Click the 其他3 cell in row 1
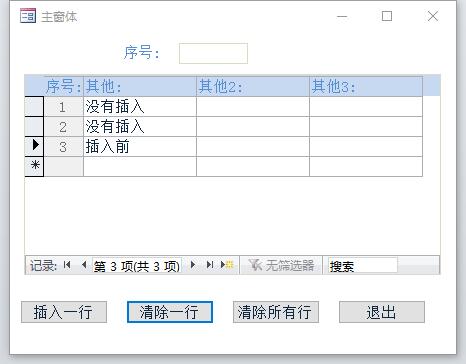 (x=366, y=107)
